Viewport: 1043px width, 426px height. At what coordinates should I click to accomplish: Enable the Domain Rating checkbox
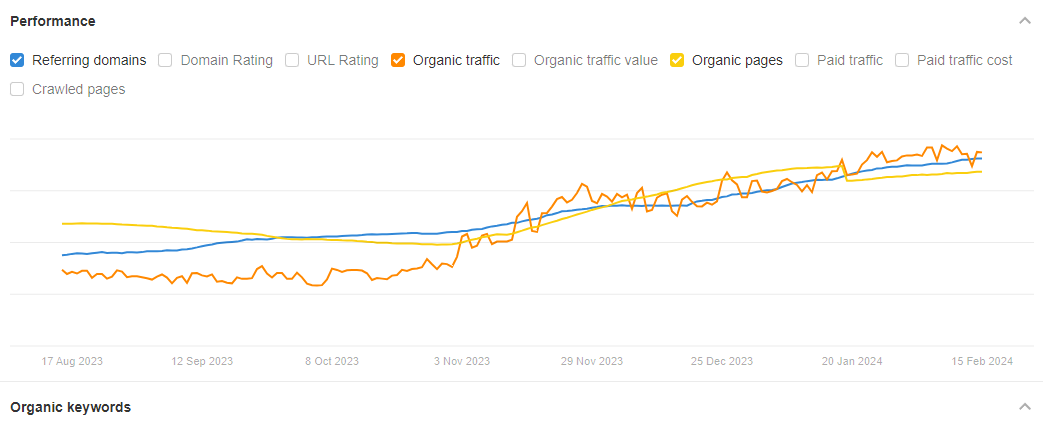click(x=165, y=60)
